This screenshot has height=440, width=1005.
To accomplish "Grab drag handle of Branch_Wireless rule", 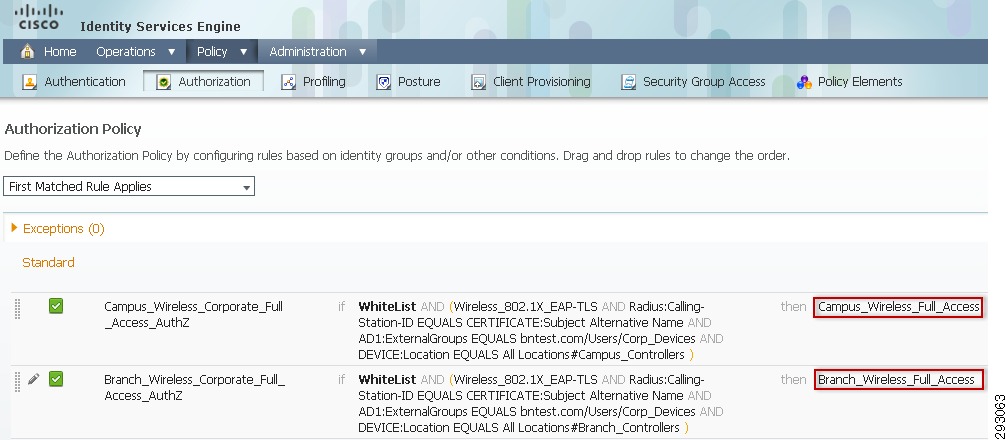I will [x=17, y=382].
